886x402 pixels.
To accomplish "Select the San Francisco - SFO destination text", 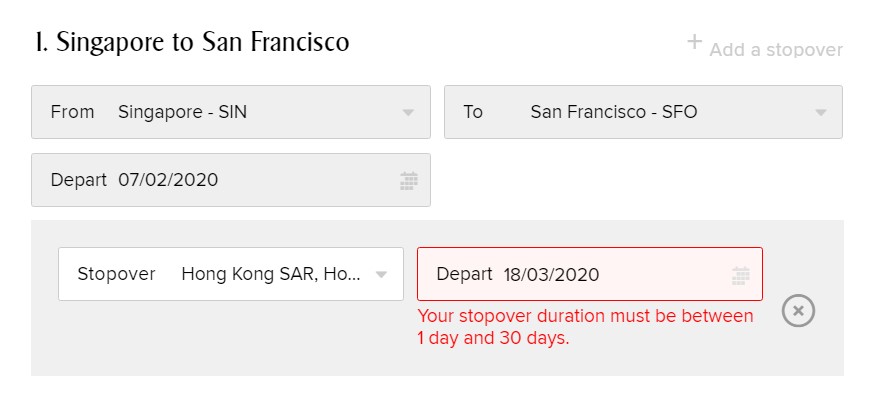I will (x=614, y=112).
